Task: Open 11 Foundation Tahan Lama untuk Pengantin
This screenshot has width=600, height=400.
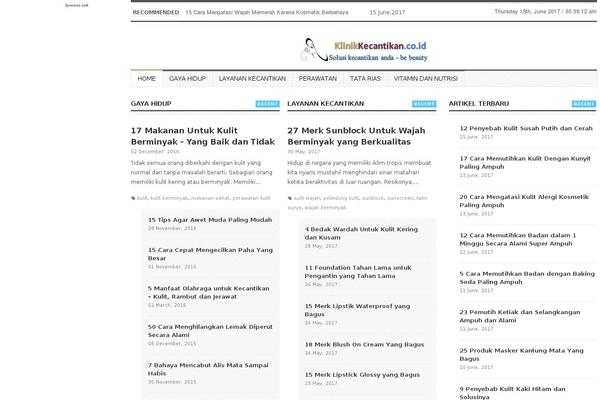Action: 358,272
